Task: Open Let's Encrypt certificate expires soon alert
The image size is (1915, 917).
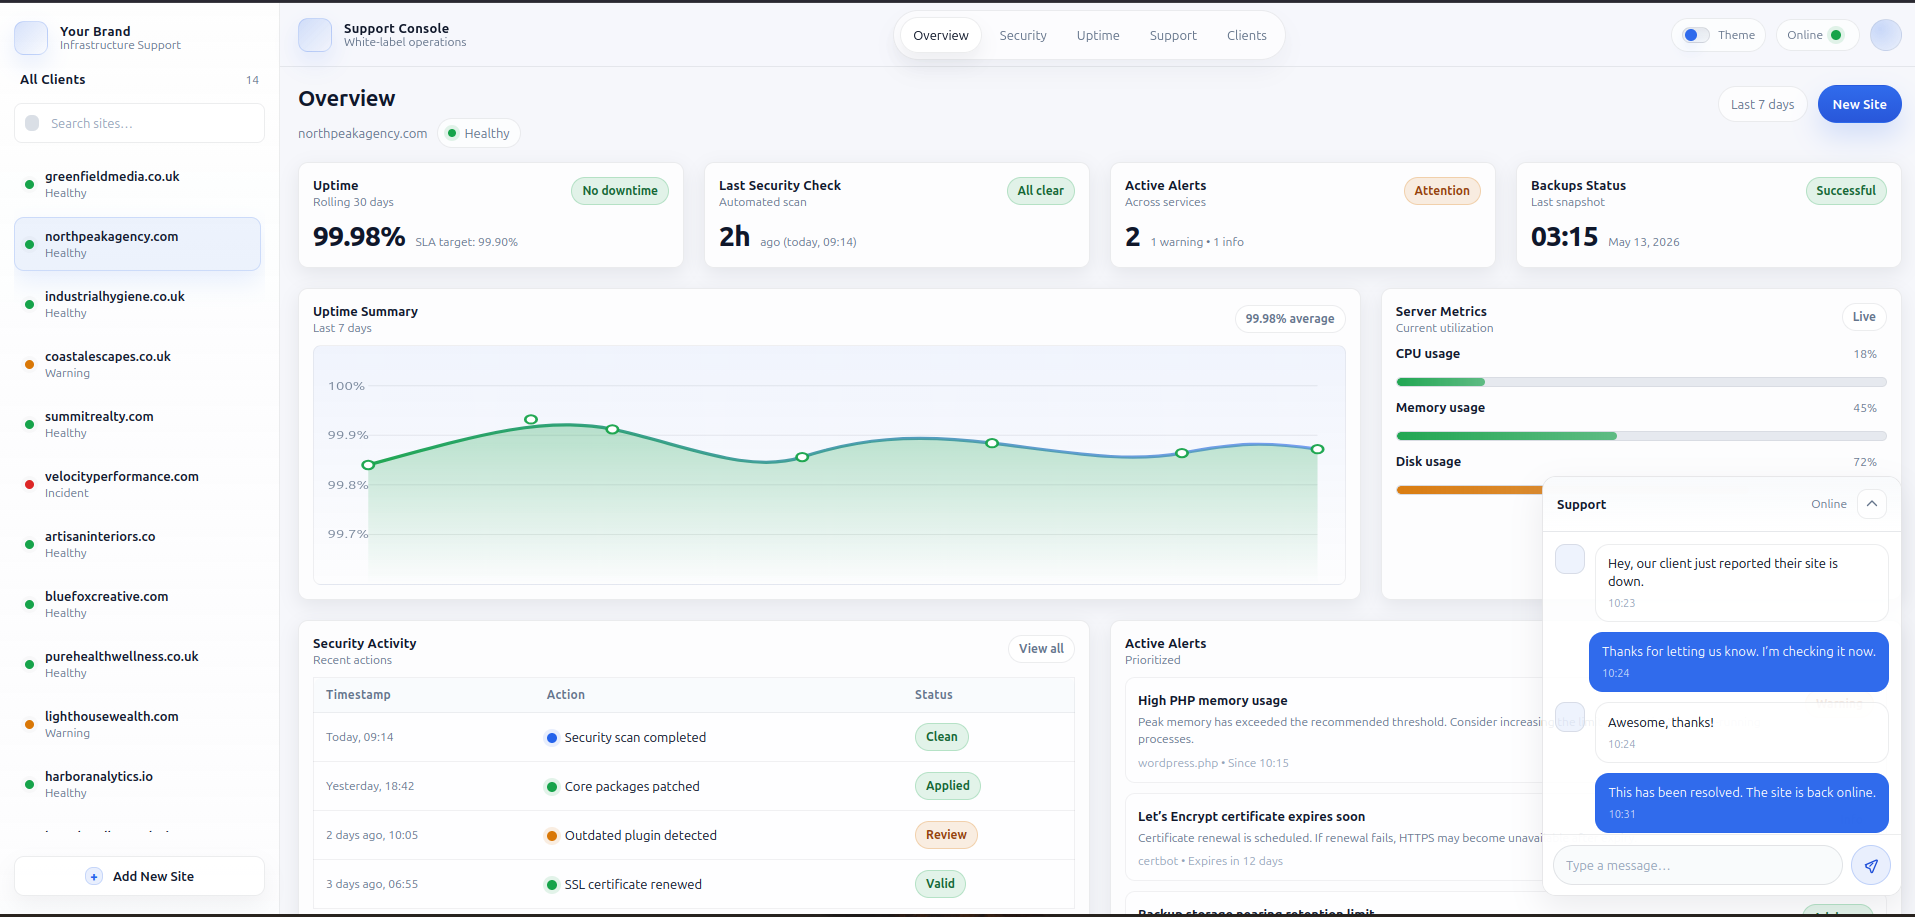Action: click(x=1334, y=838)
